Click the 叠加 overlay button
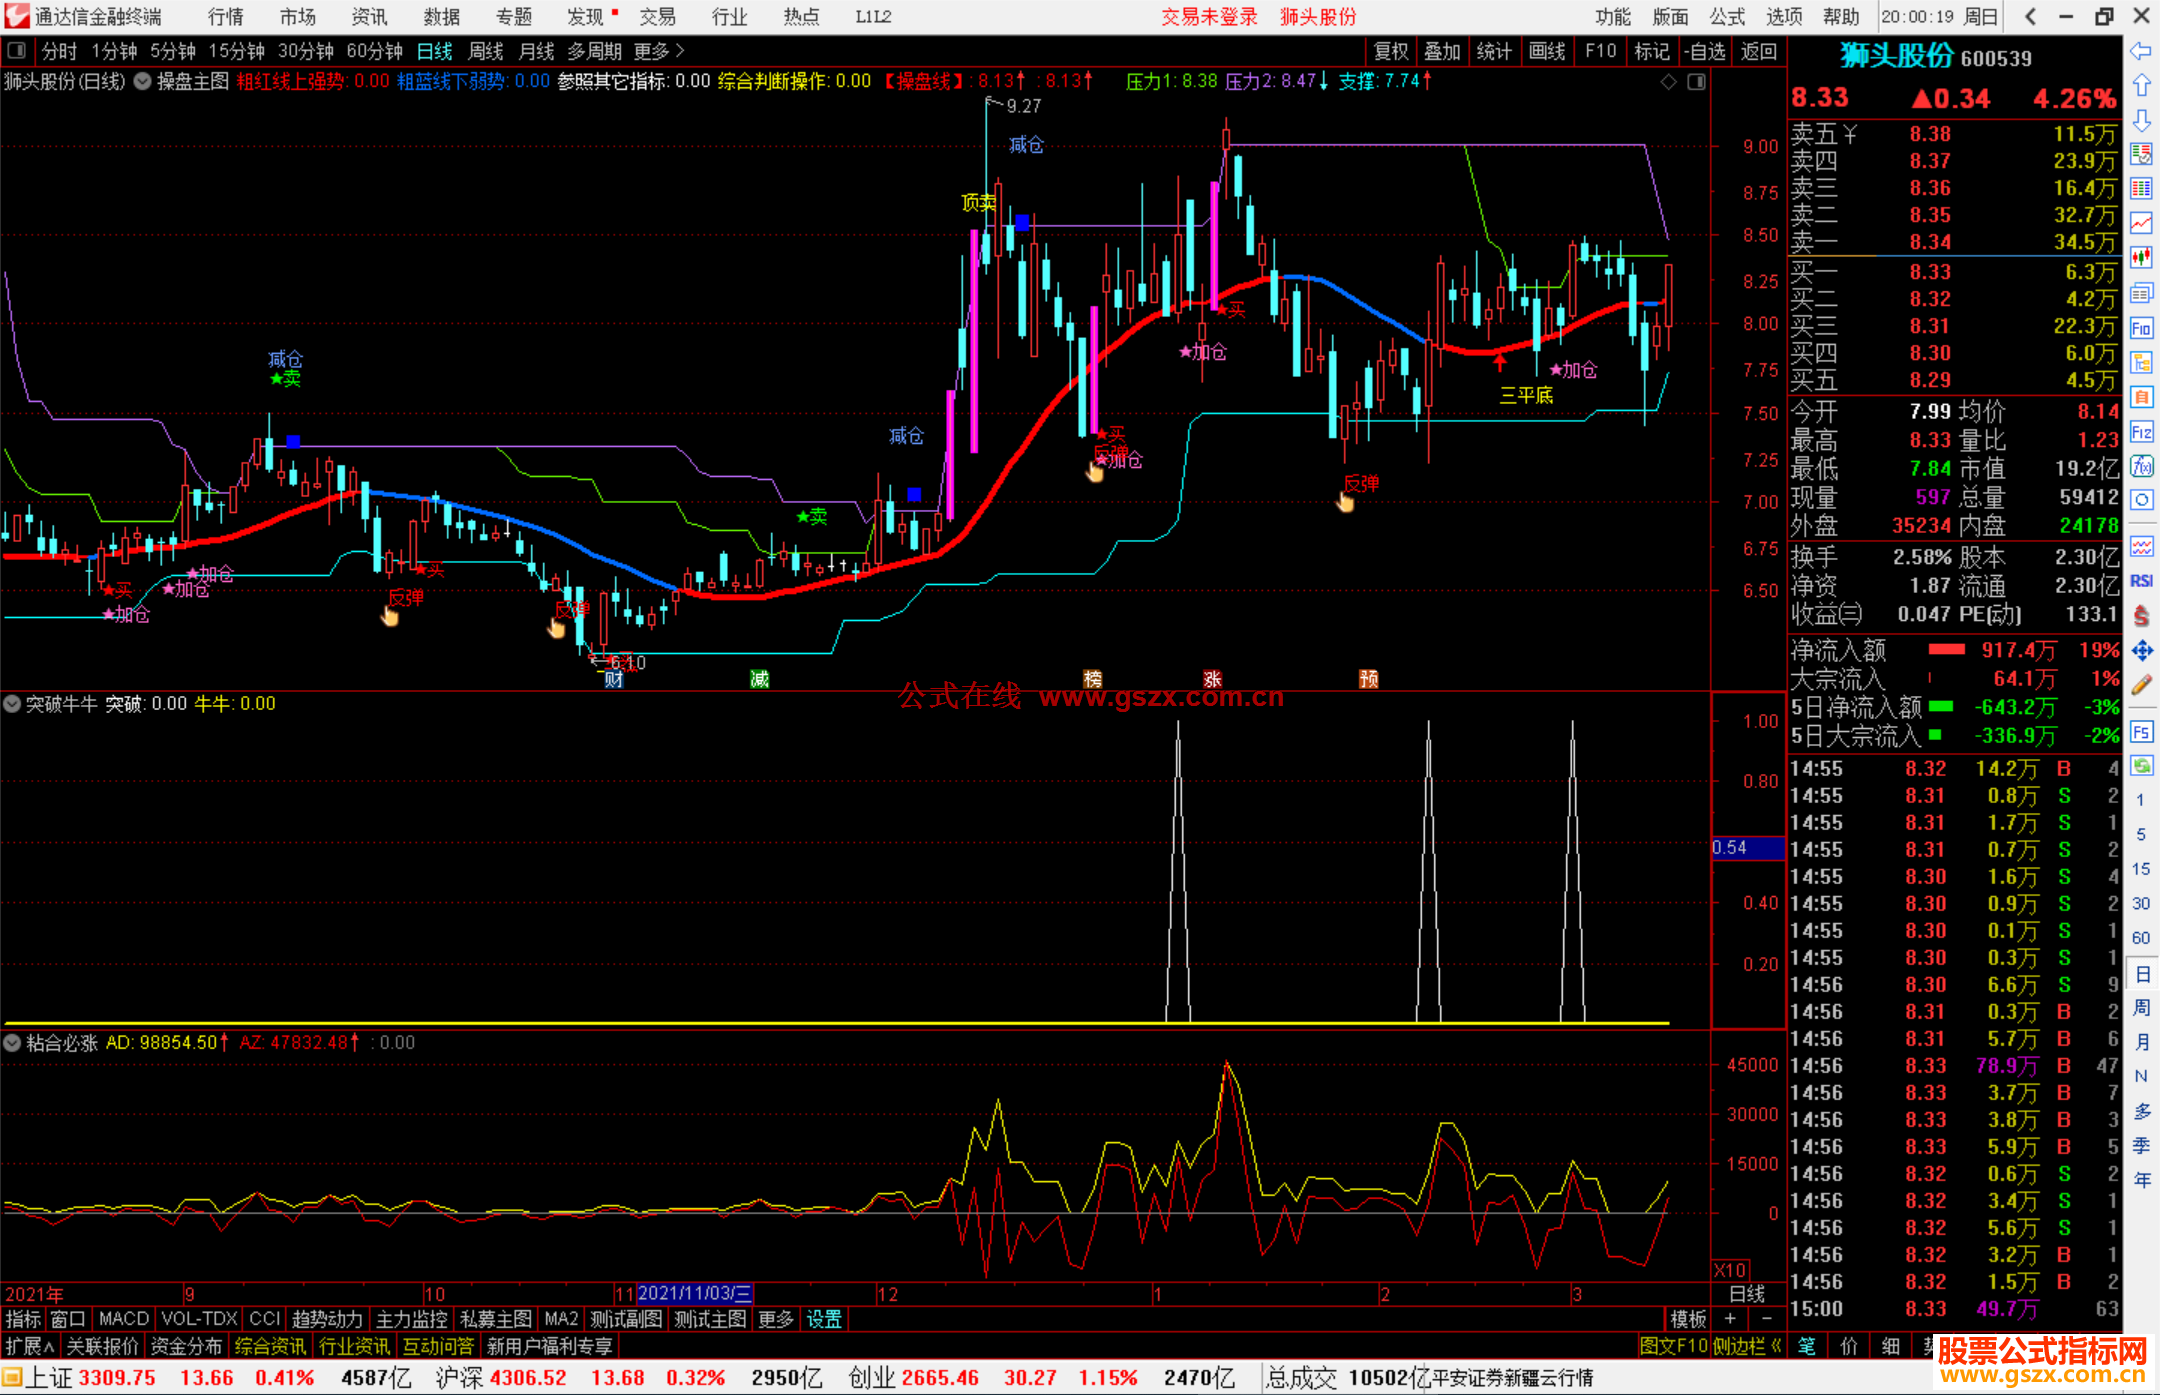The image size is (2160, 1395). [x=1442, y=51]
